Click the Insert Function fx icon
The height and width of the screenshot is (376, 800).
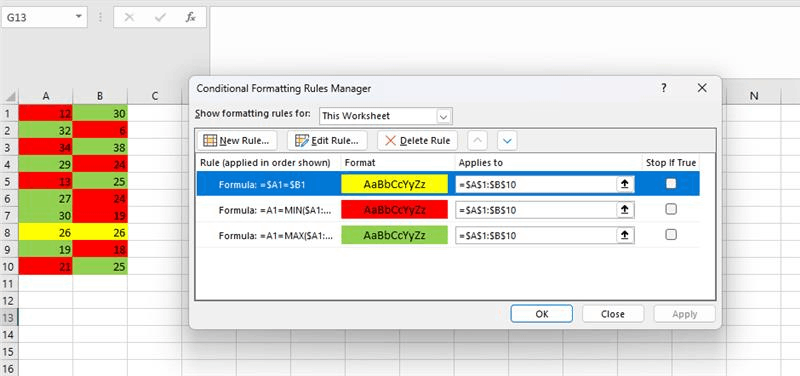[x=190, y=17]
